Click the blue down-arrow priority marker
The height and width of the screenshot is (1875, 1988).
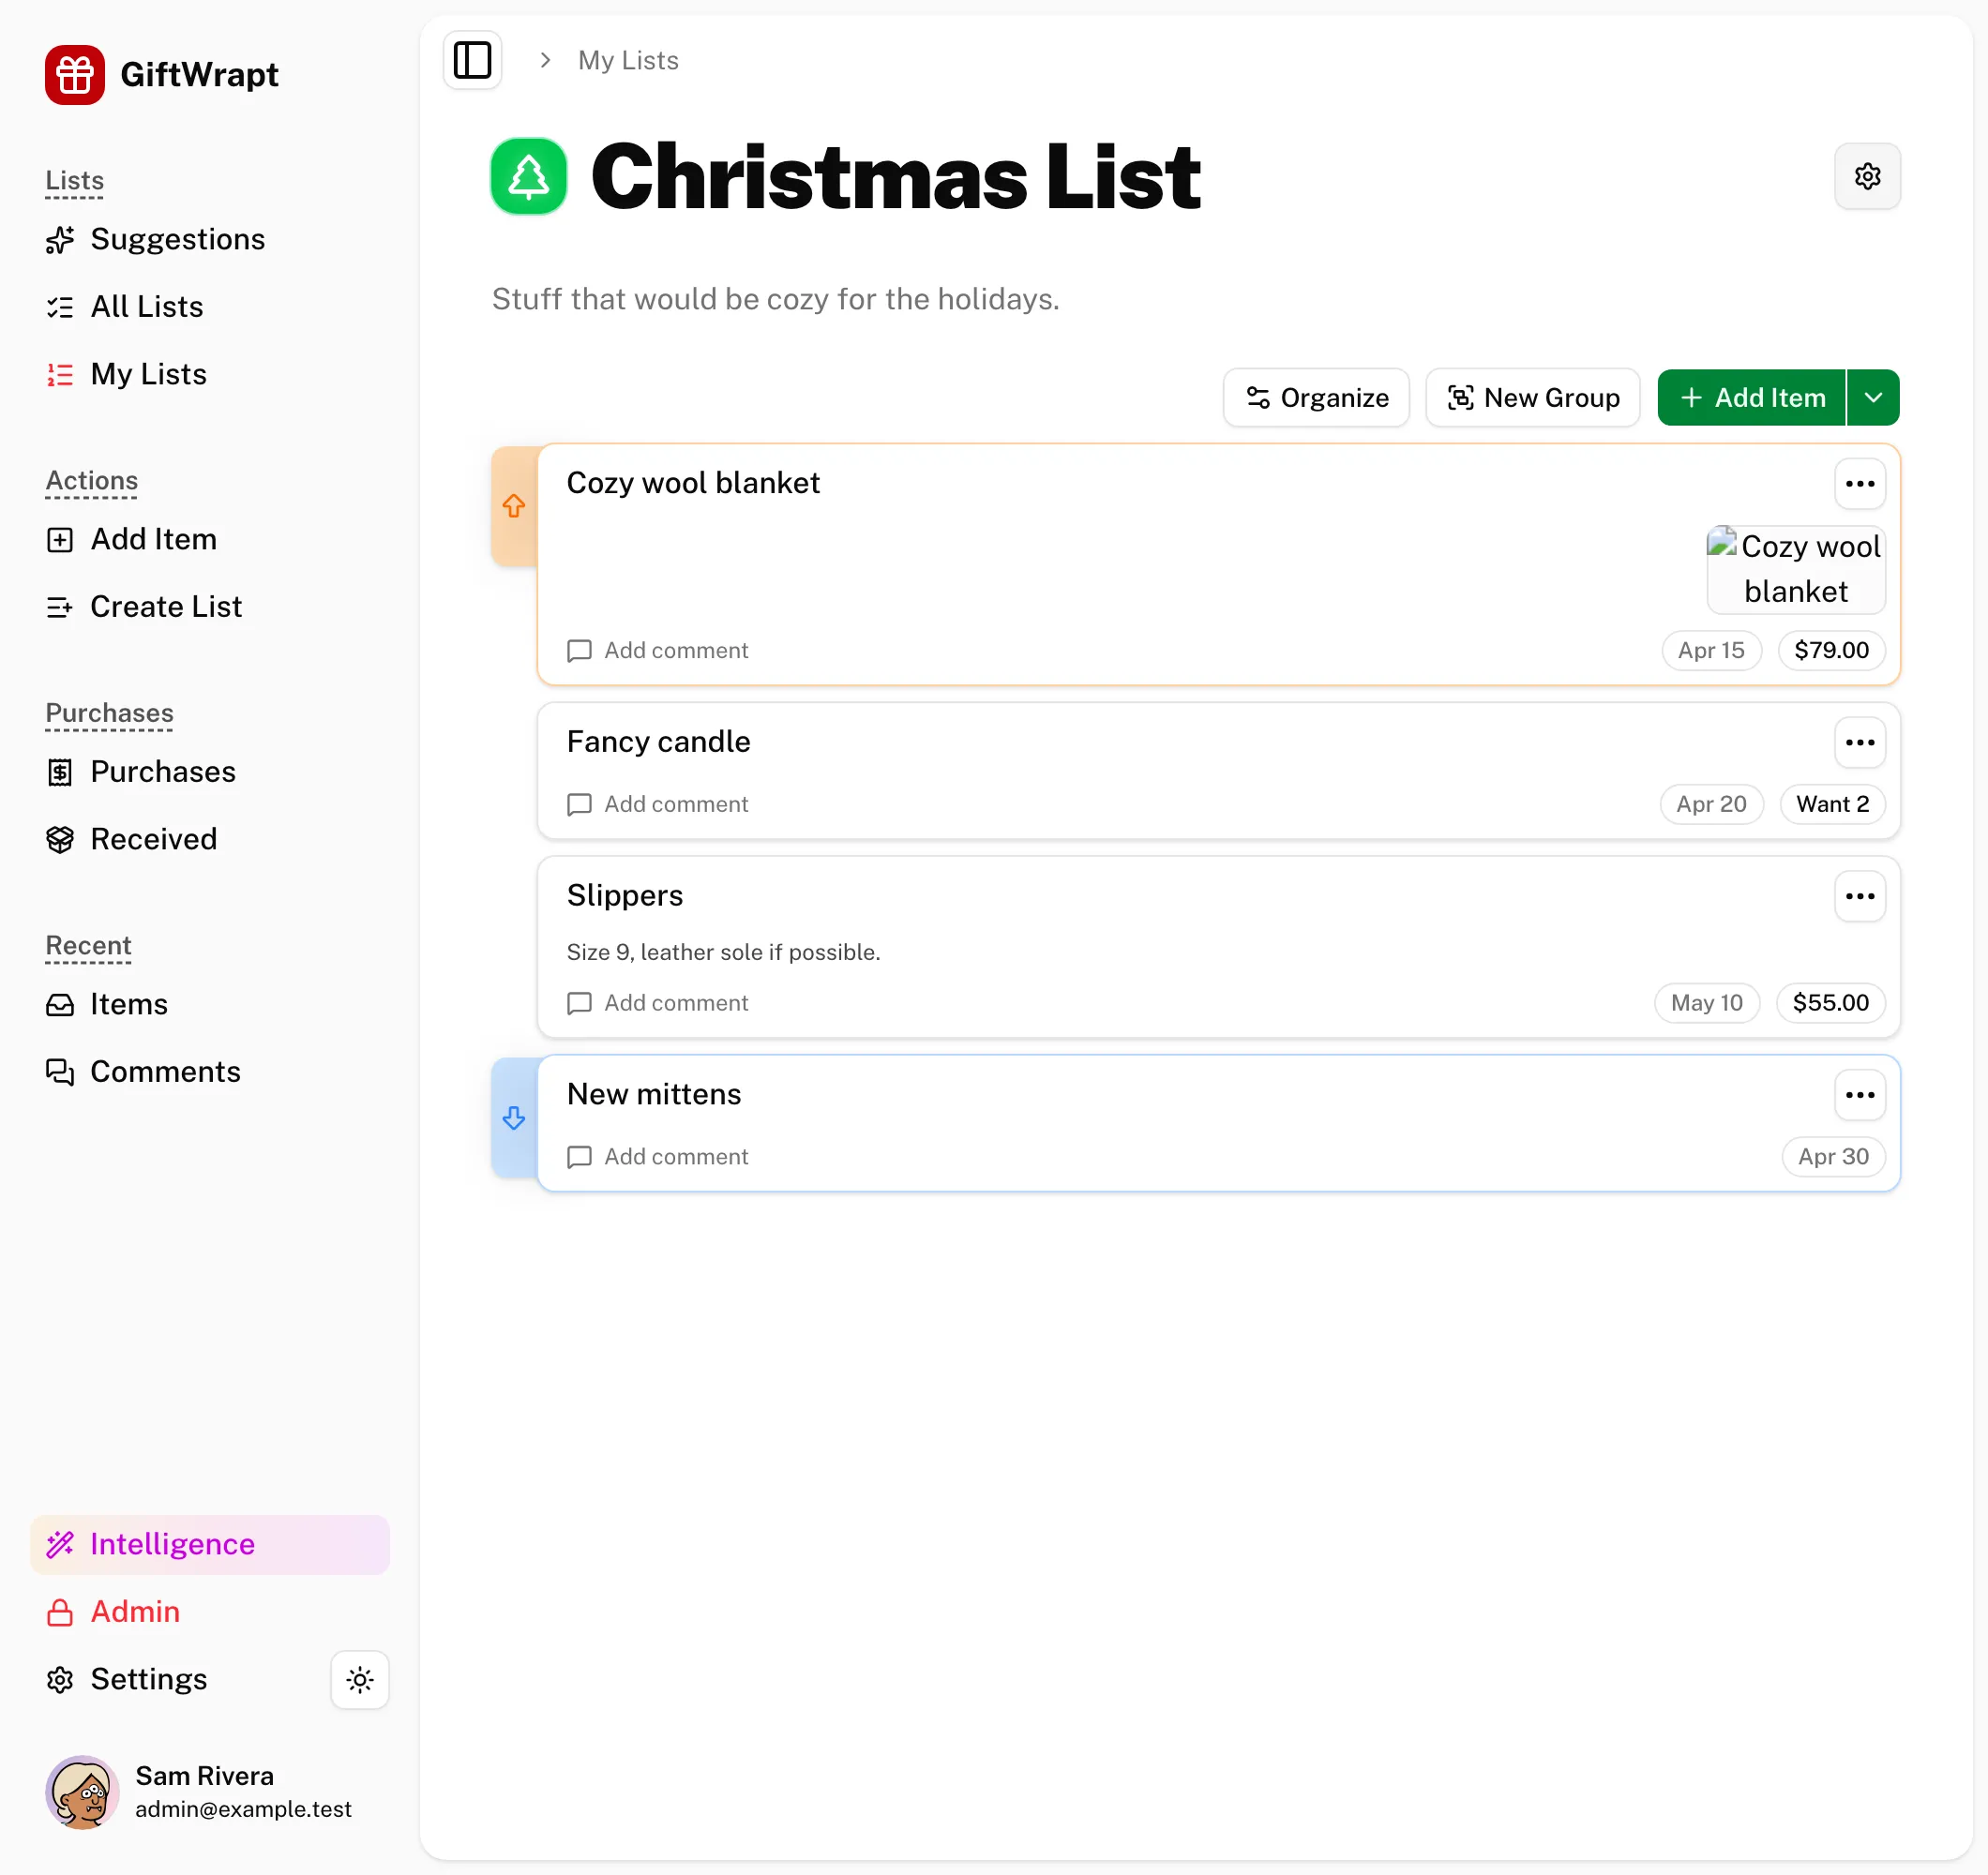[514, 1117]
